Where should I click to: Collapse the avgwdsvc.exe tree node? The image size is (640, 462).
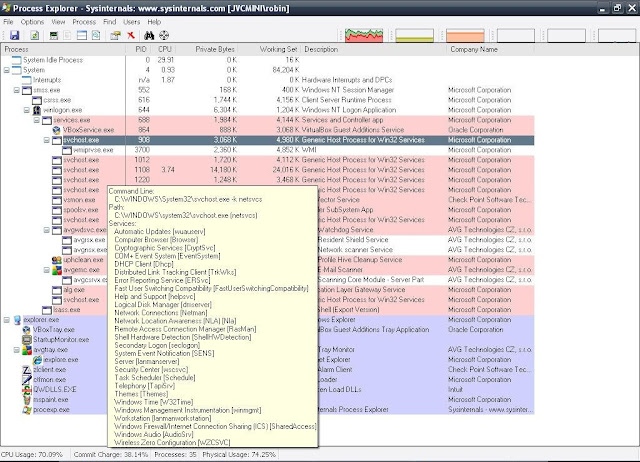pyautogui.click(x=47, y=230)
